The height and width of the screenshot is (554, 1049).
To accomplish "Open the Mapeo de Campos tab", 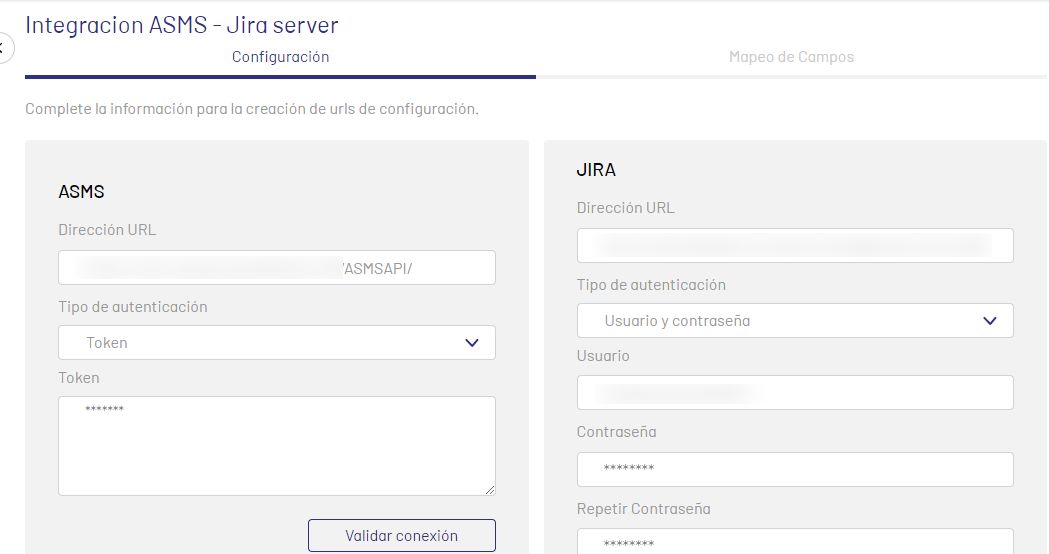I will (x=791, y=57).
